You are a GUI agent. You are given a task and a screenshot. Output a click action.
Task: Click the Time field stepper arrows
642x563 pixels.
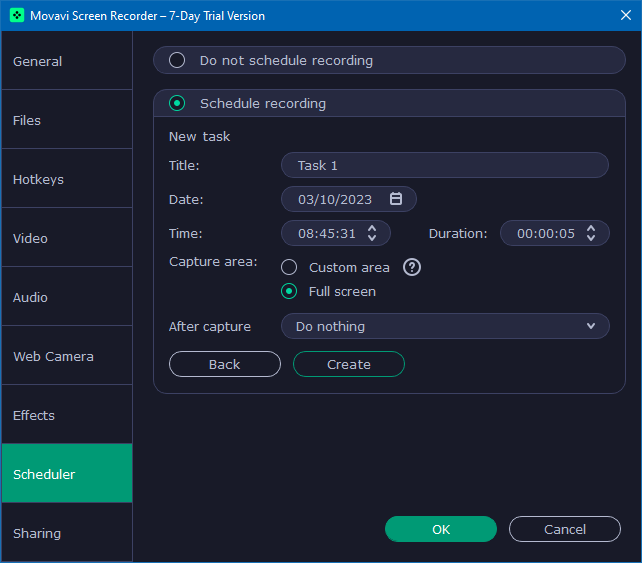[x=372, y=233]
